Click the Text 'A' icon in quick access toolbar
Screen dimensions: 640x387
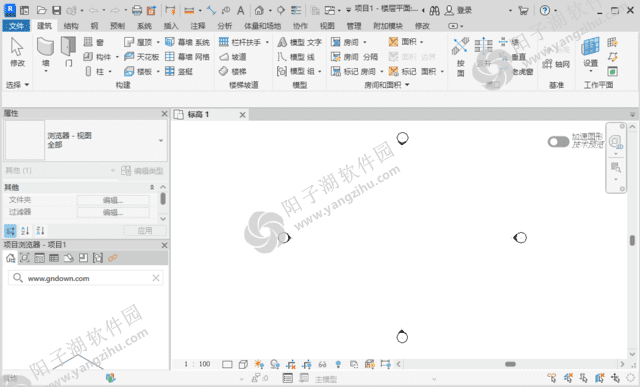241,10
